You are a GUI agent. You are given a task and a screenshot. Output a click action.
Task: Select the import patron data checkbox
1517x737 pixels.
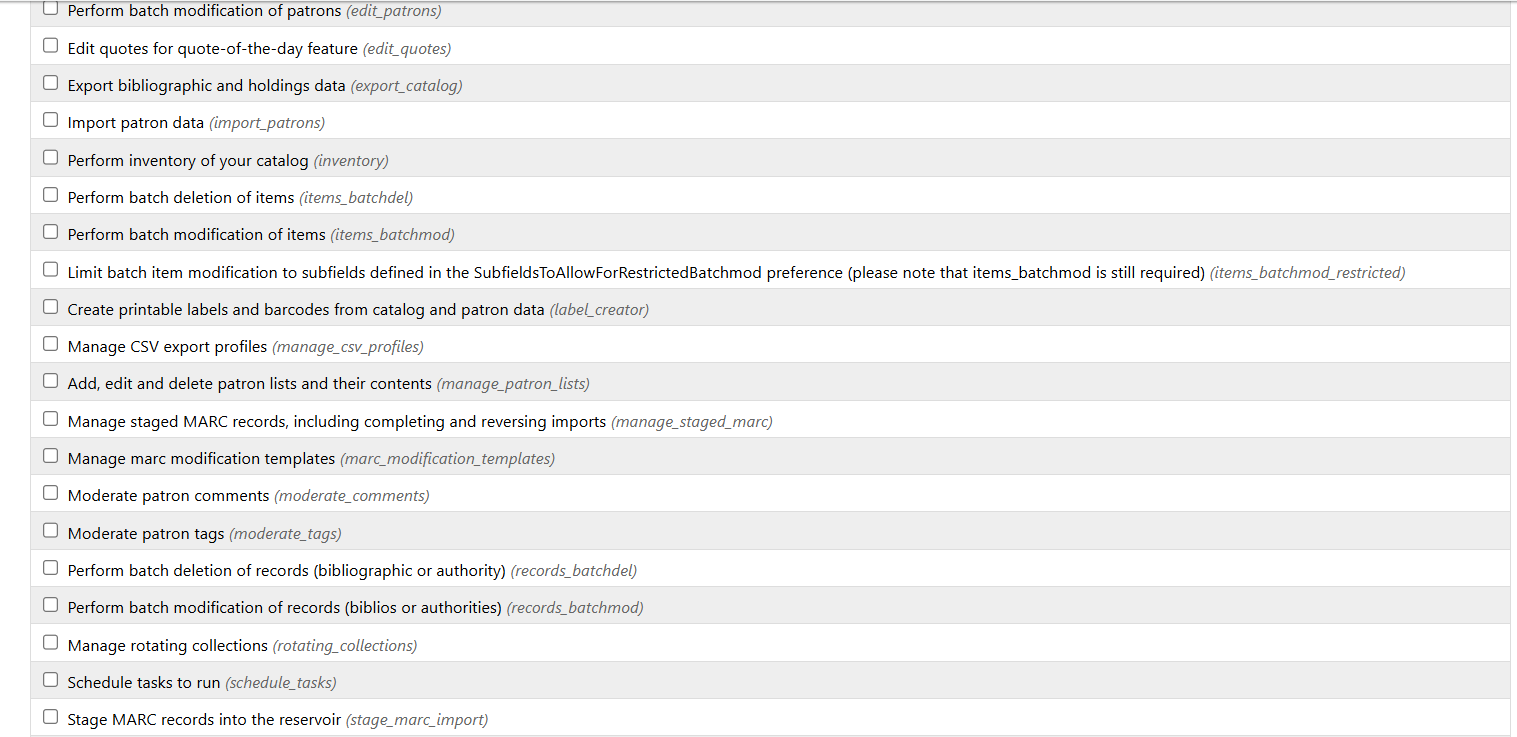point(51,120)
